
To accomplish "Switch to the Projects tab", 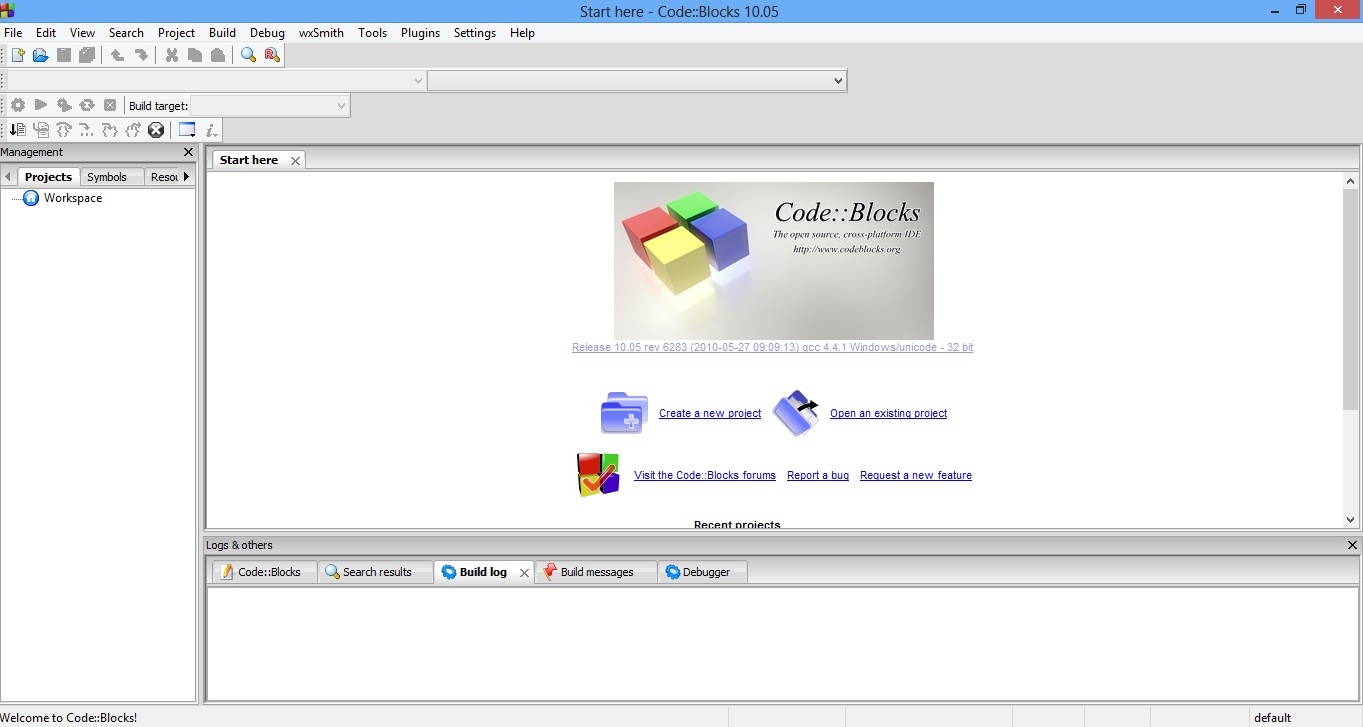I will [x=48, y=177].
